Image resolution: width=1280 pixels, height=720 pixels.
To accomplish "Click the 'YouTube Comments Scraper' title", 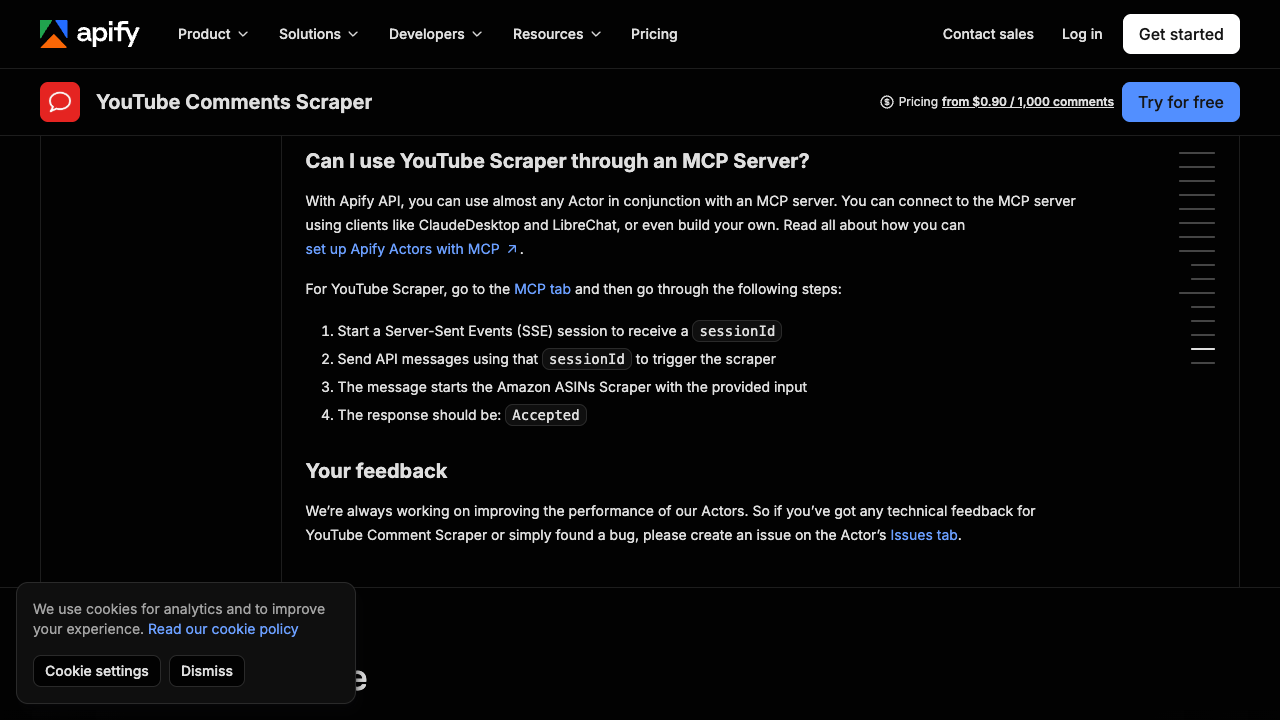I will pos(234,102).
